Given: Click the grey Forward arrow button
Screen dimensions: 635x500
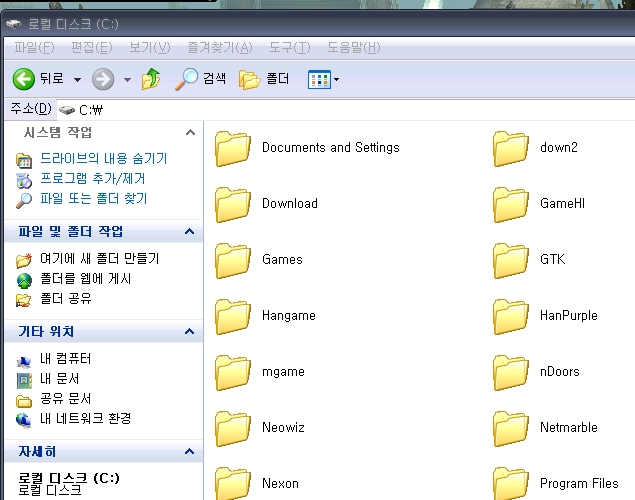Looking at the screenshot, I should [103, 79].
